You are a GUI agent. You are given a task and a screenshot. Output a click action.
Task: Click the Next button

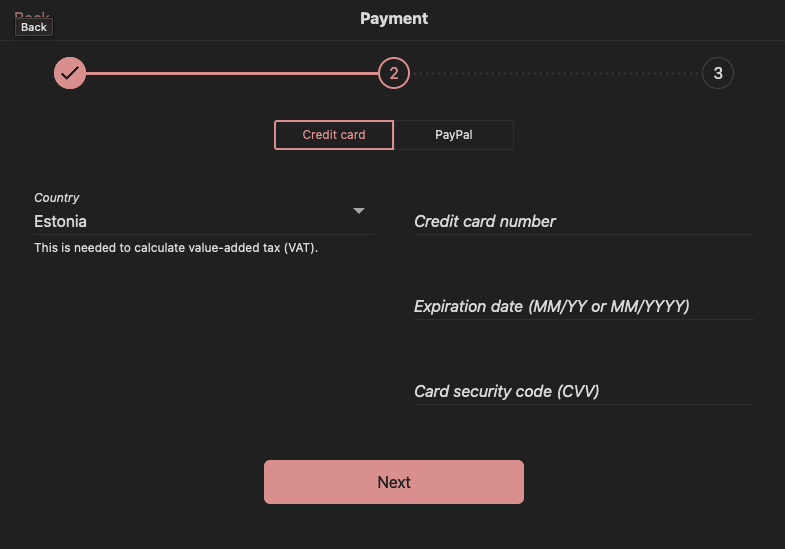click(394, 482)
